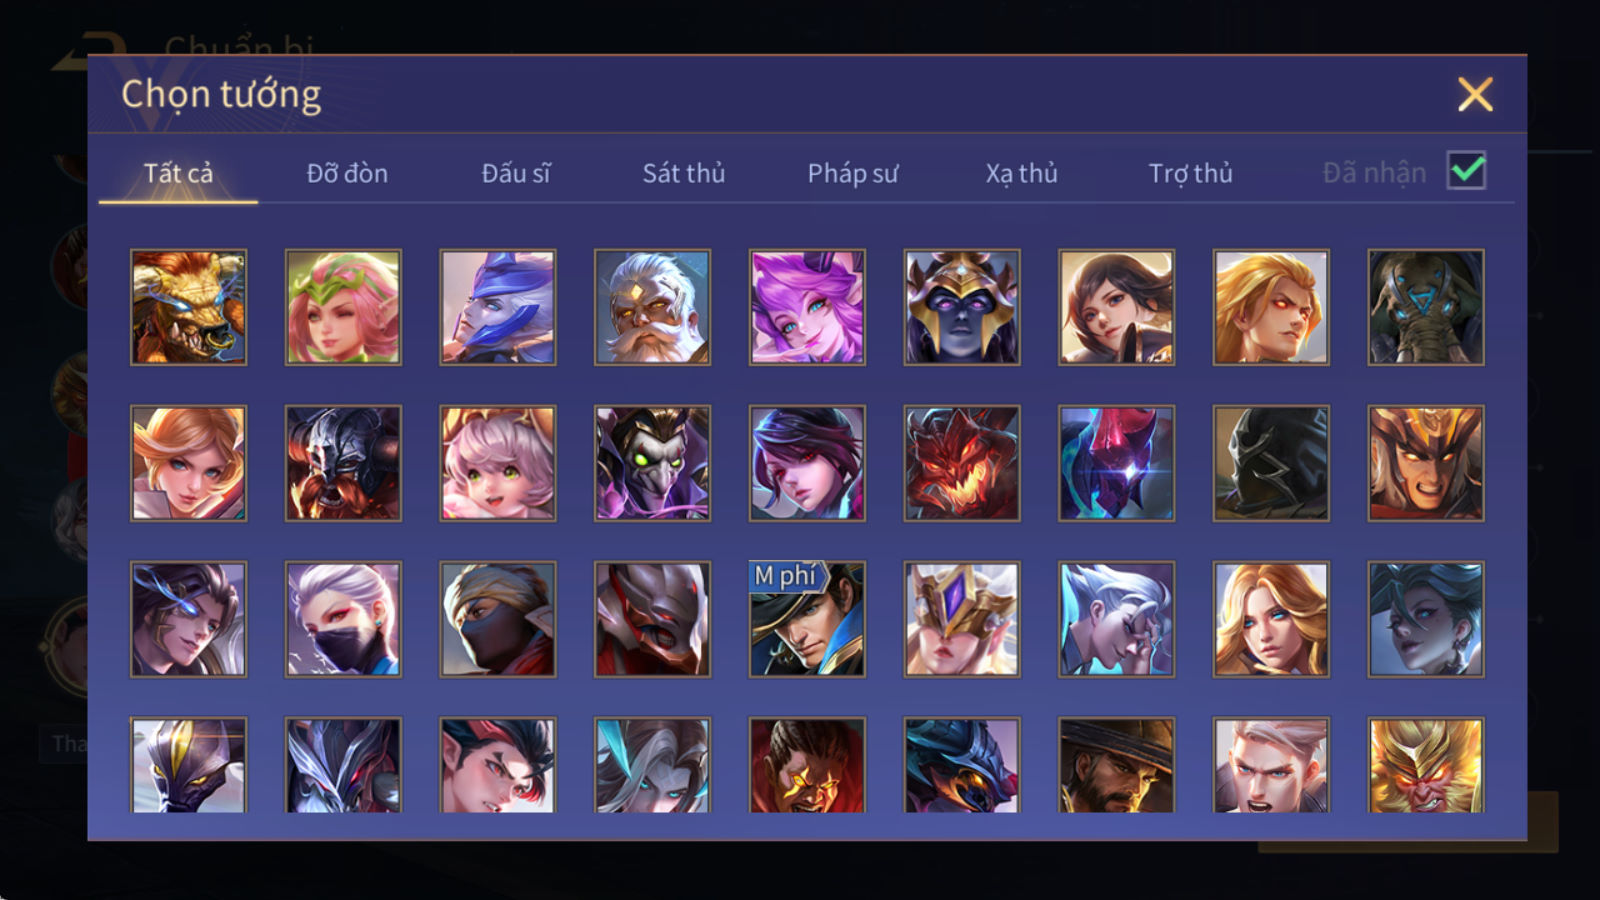
Task: Select the bull-headed hero portrait
Action: click(x=188, y=307)
